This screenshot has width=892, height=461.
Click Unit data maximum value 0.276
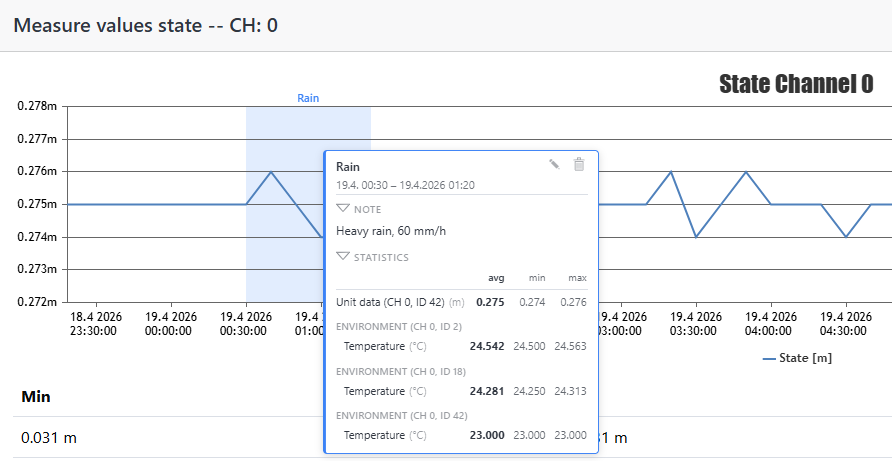pos(573,302)
